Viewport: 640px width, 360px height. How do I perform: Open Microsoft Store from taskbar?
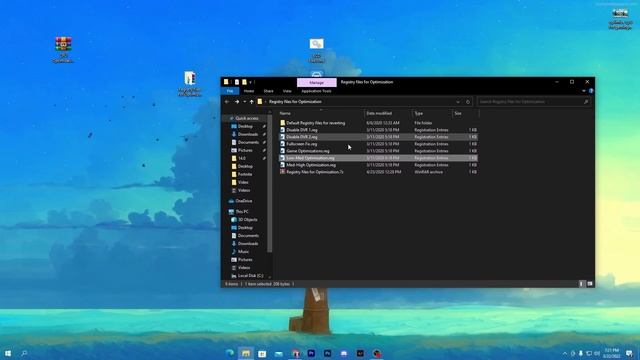tap(262, 353)
